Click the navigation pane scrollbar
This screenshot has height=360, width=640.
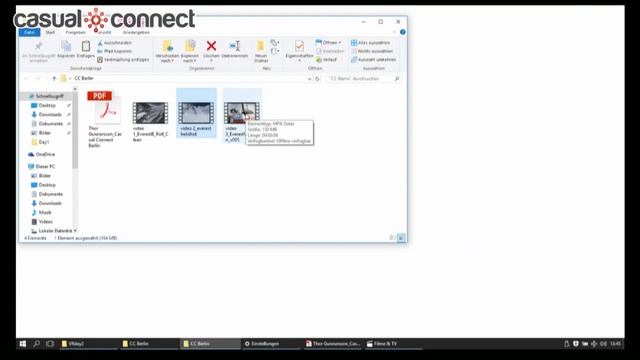pos(75,130)
